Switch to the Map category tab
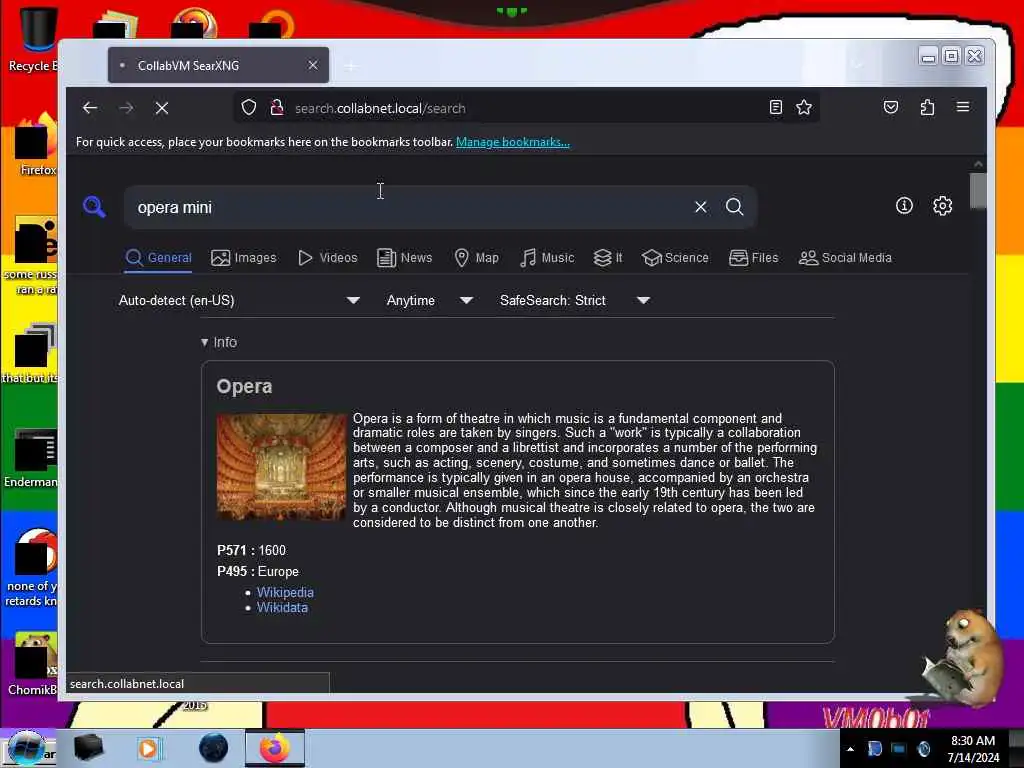The height and width of the screenshot is (768, 1024). coord(477,258)
